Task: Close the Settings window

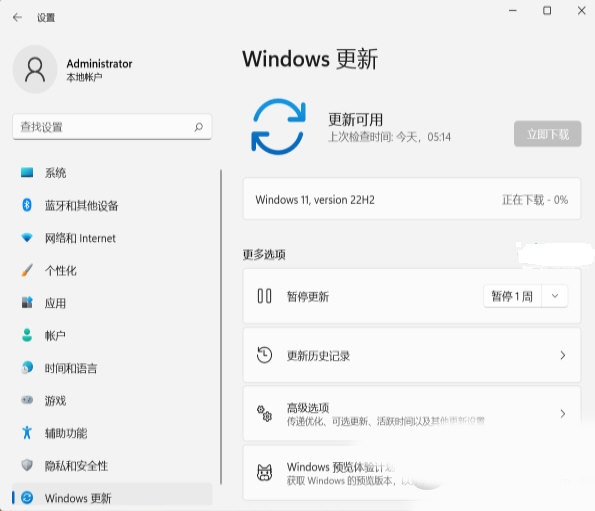Action: [581, 11]
